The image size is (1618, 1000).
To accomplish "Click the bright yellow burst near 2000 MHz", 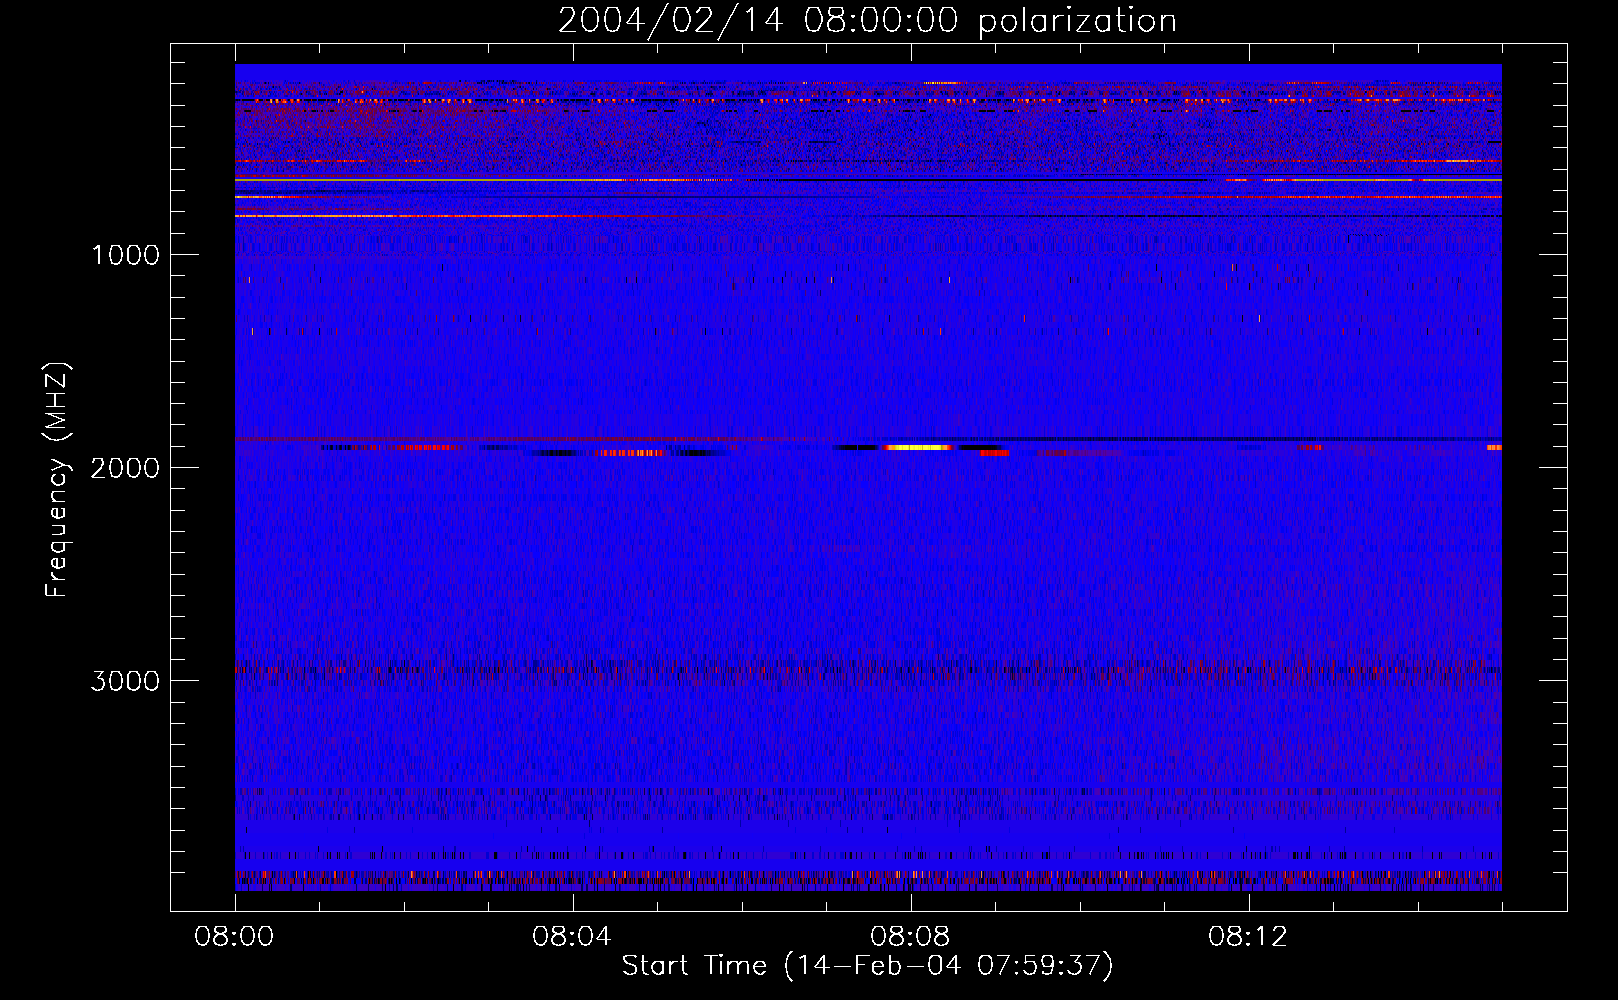I will pyautogui.click(x=917, y=448).
